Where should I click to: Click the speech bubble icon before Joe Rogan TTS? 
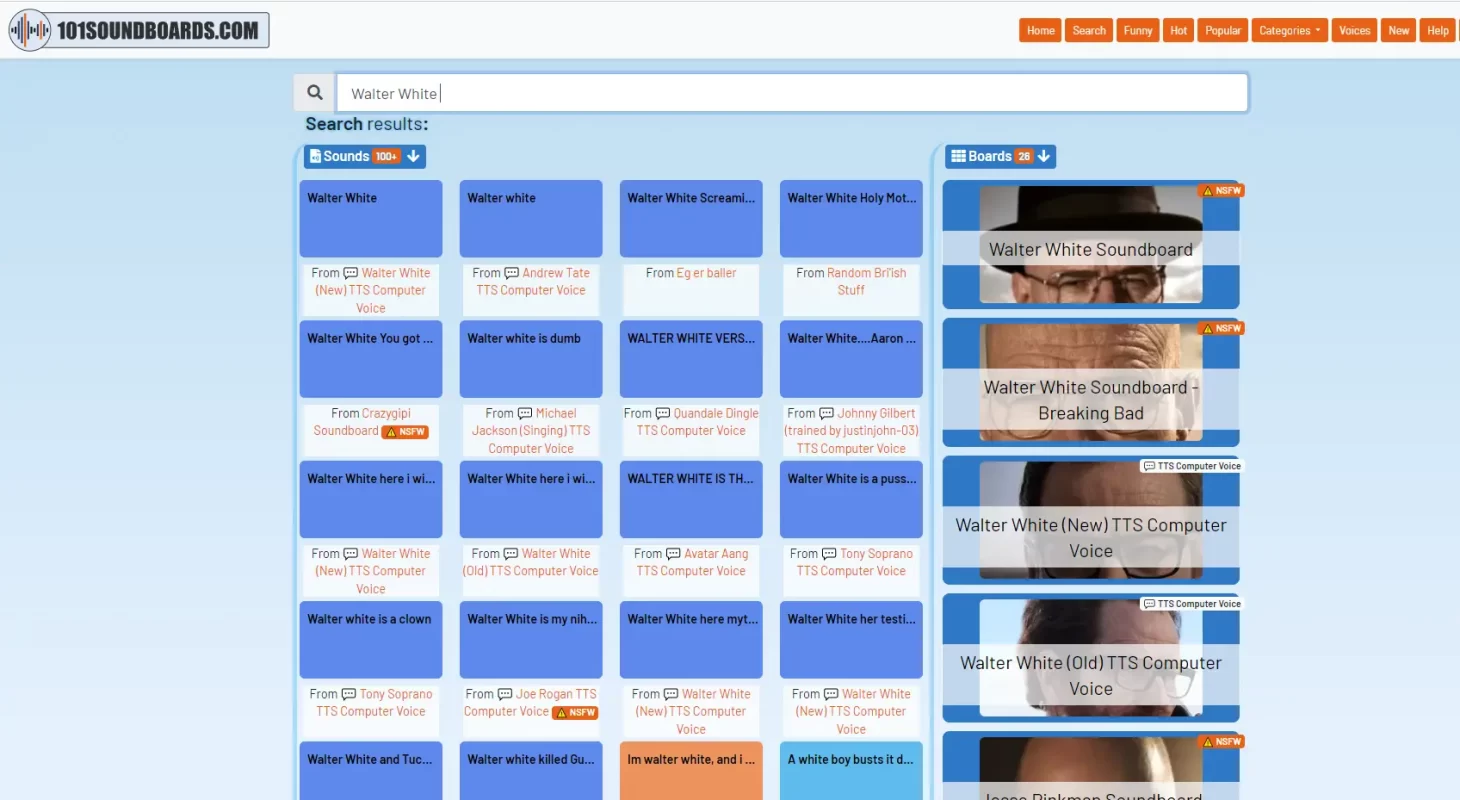click(x=505, y=694)
